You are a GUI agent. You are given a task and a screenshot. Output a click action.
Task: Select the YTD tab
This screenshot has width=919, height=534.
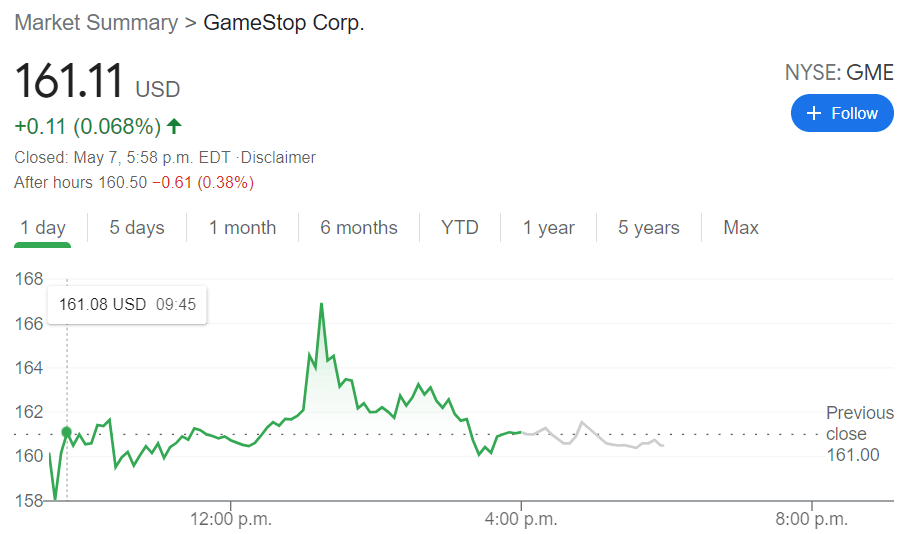coord(460,228)
